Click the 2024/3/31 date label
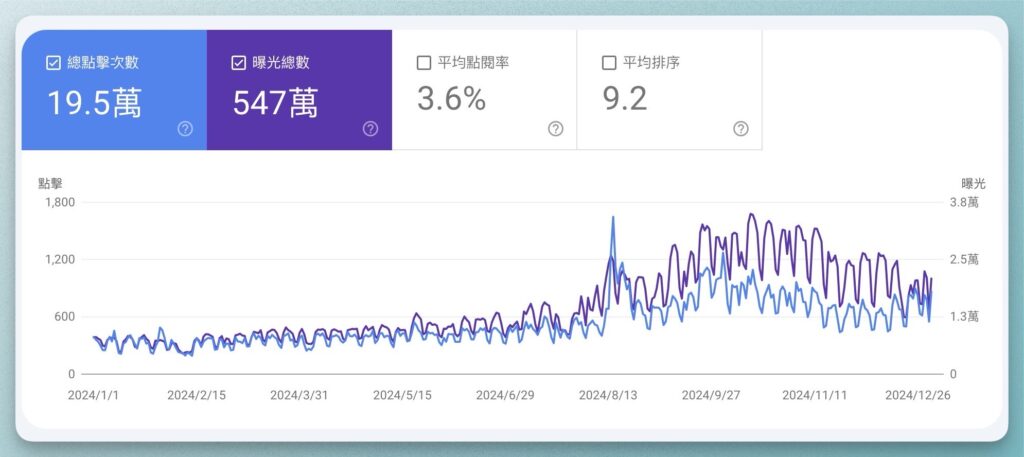Image resolution: width=1024 pixels, height=457 pixels. (x=299, y=396)
